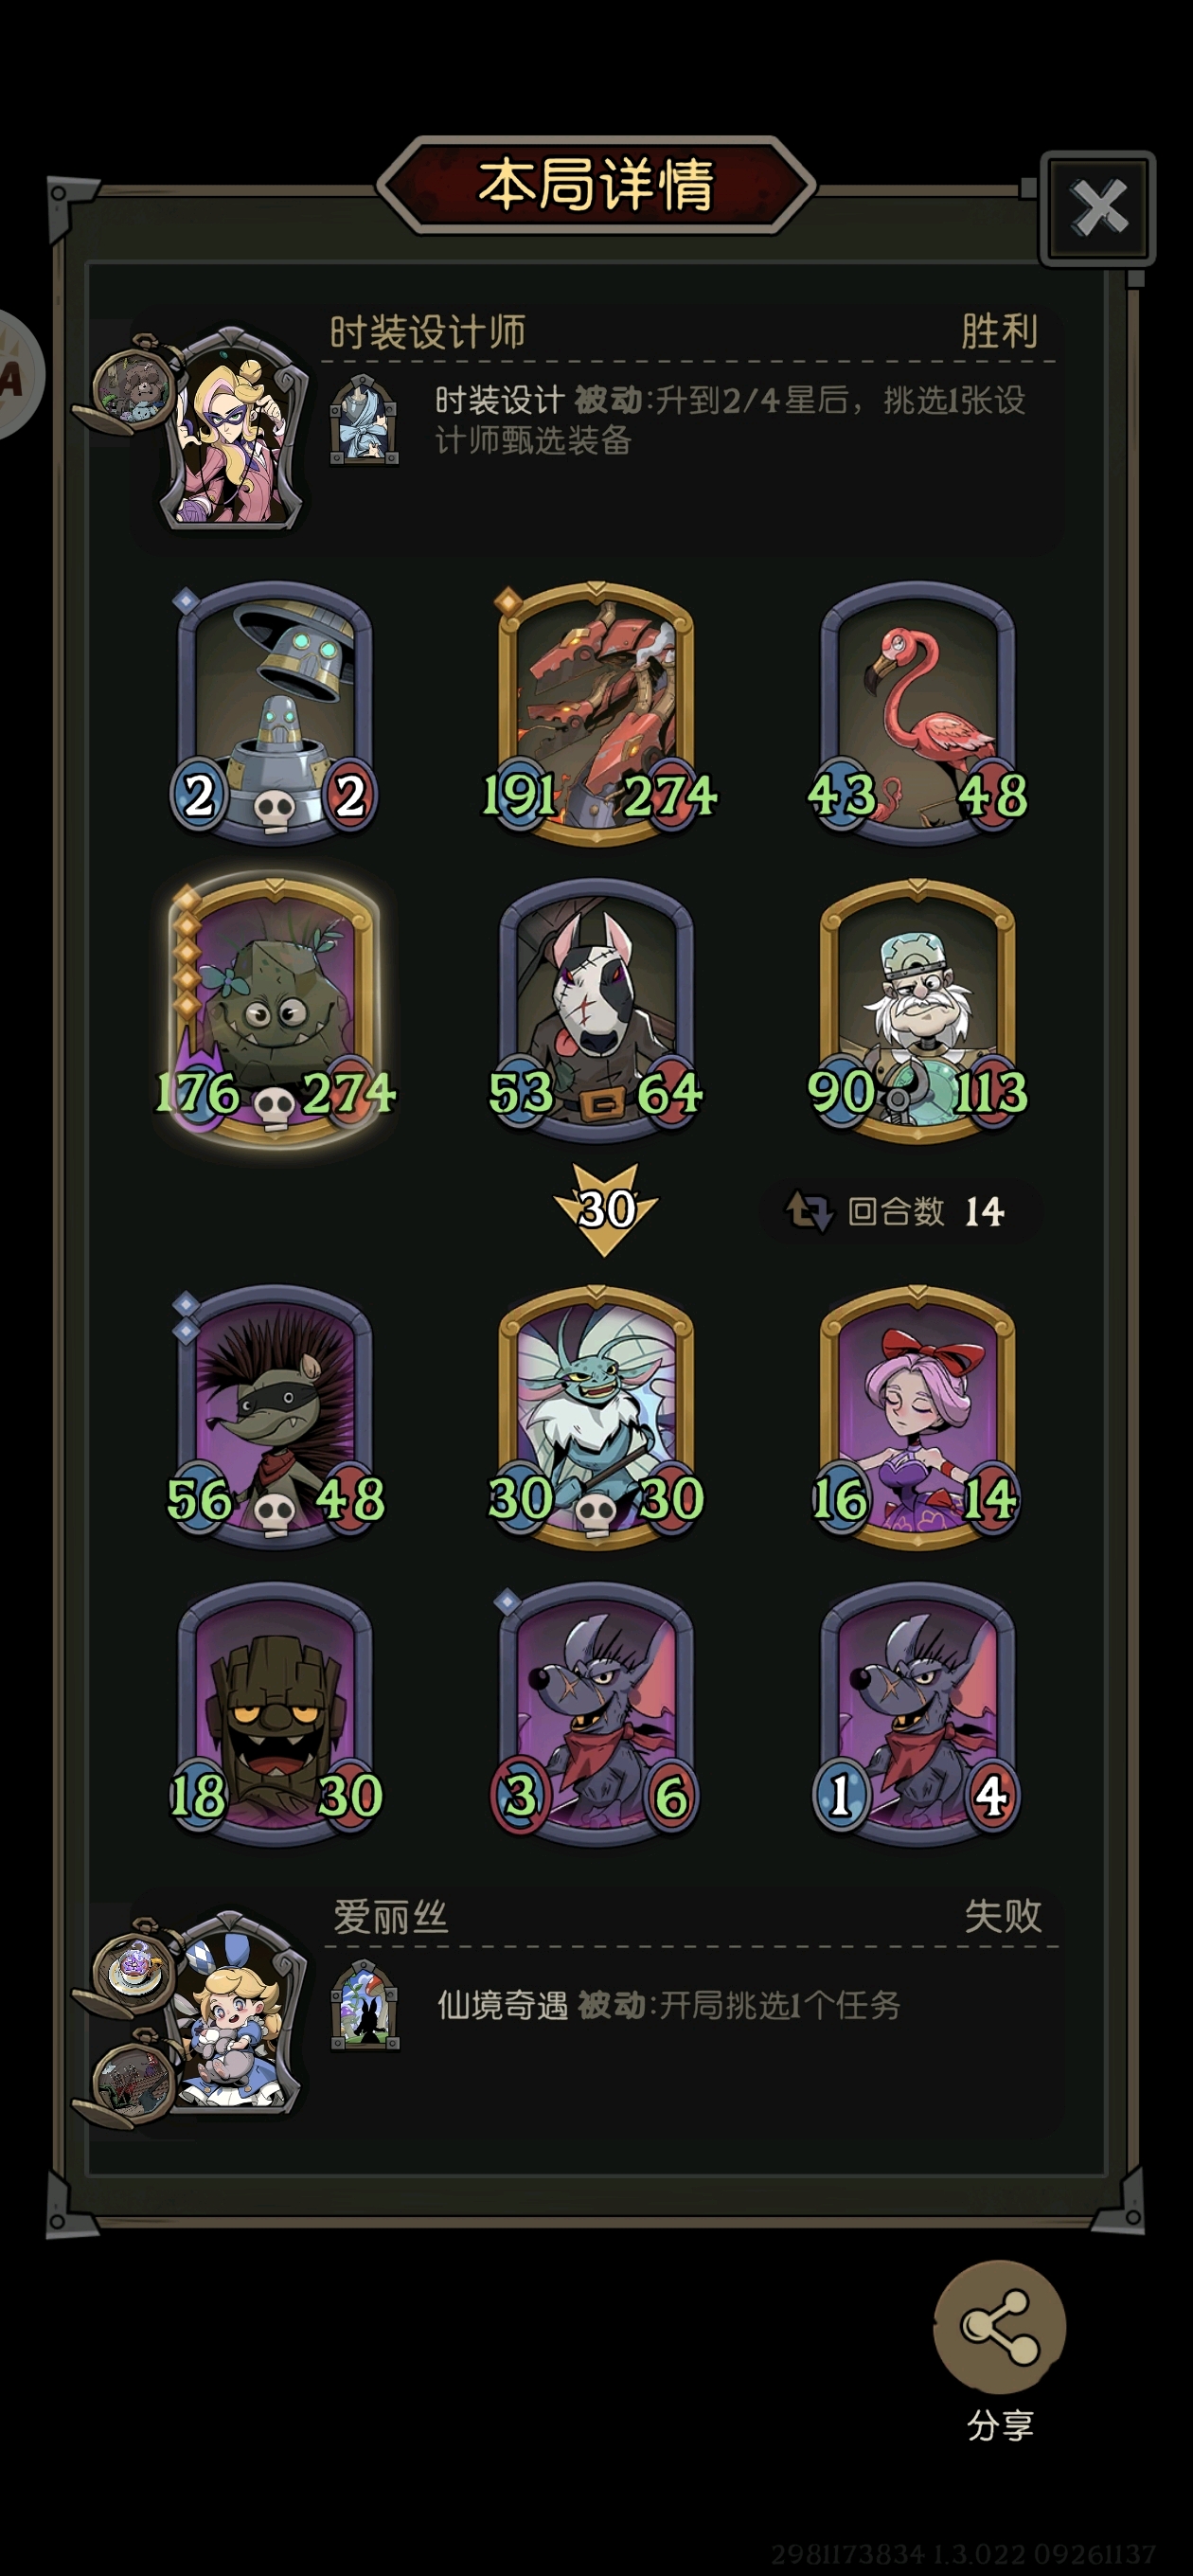Close the match details panel
Viewport: 1193px width, 2576px height.
point(1098,208)
